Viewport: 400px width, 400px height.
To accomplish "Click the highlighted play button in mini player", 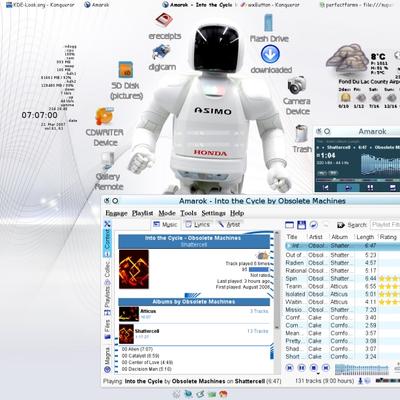I will pos(348,188).
